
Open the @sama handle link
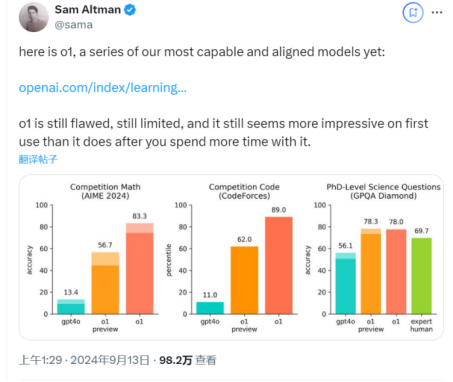[74, 25]
